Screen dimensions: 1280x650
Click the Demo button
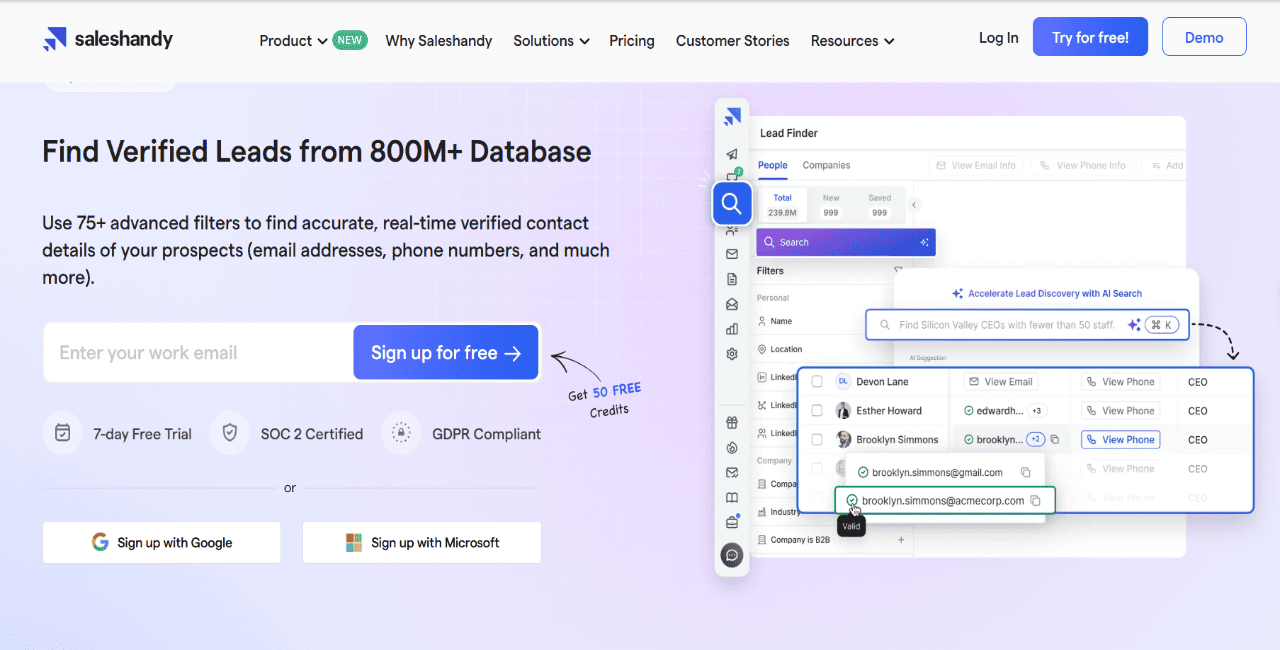pyautogui.click(x=1204, y=38)
